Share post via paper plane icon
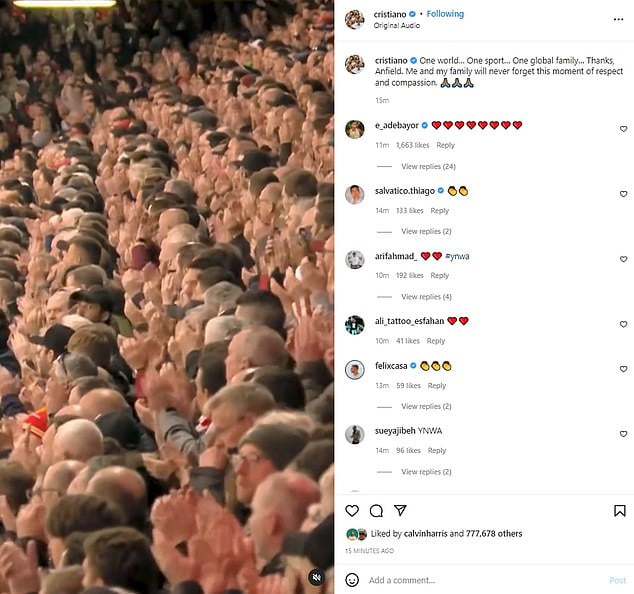Viewport: 634px width, 594px height. [x=400, y=510]
